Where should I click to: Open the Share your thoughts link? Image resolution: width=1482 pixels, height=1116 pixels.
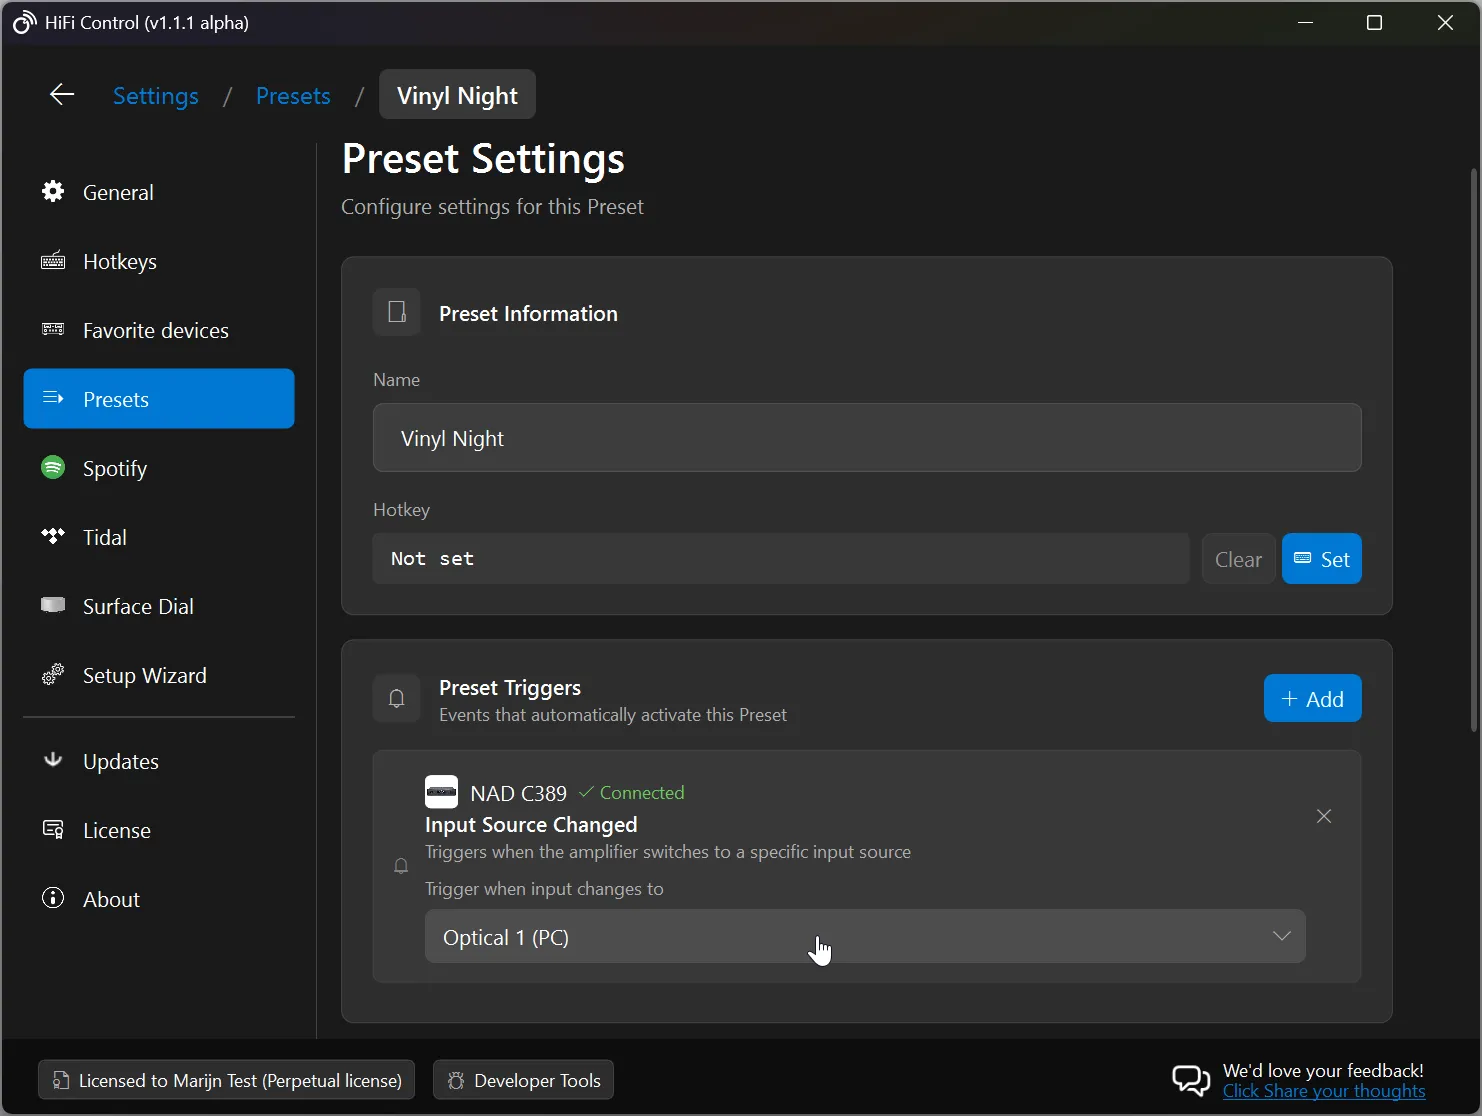point(1324,1092)
